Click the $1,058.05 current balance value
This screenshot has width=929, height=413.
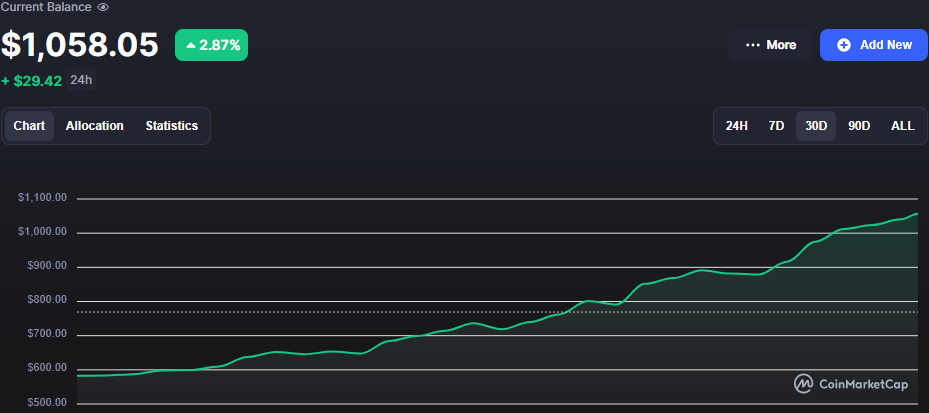[x=80, y=45]
